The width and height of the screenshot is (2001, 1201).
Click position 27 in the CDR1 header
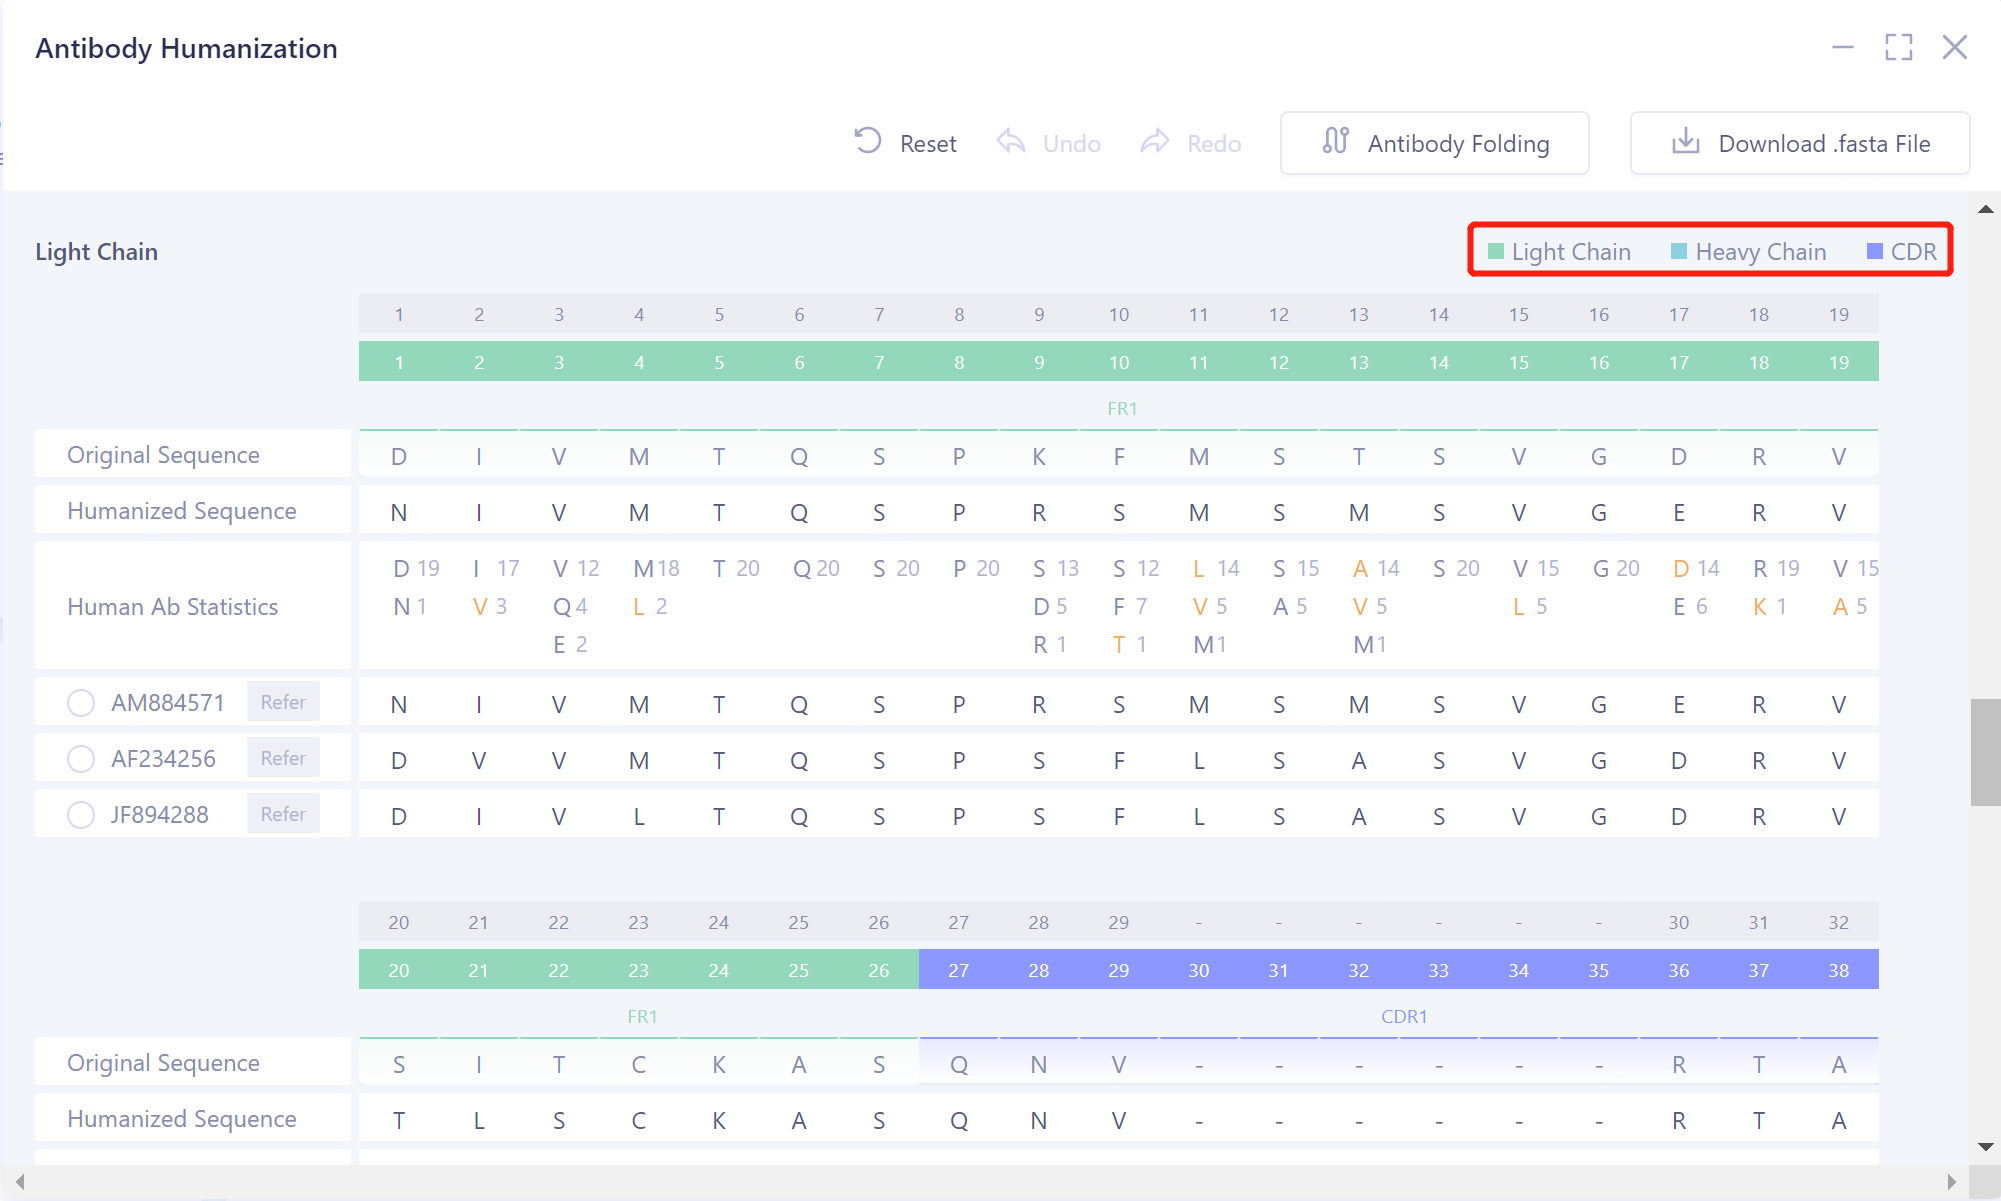(958, 970)
